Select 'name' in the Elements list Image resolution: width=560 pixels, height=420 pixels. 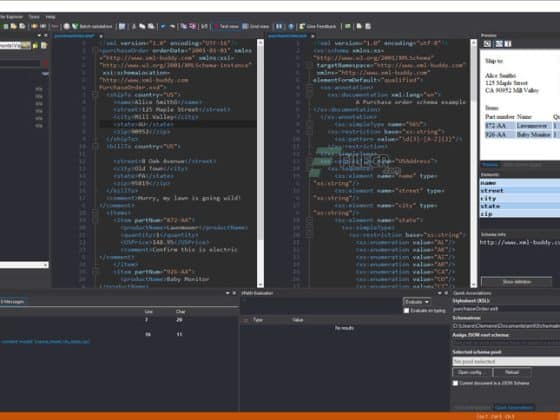tap(520, 183)
